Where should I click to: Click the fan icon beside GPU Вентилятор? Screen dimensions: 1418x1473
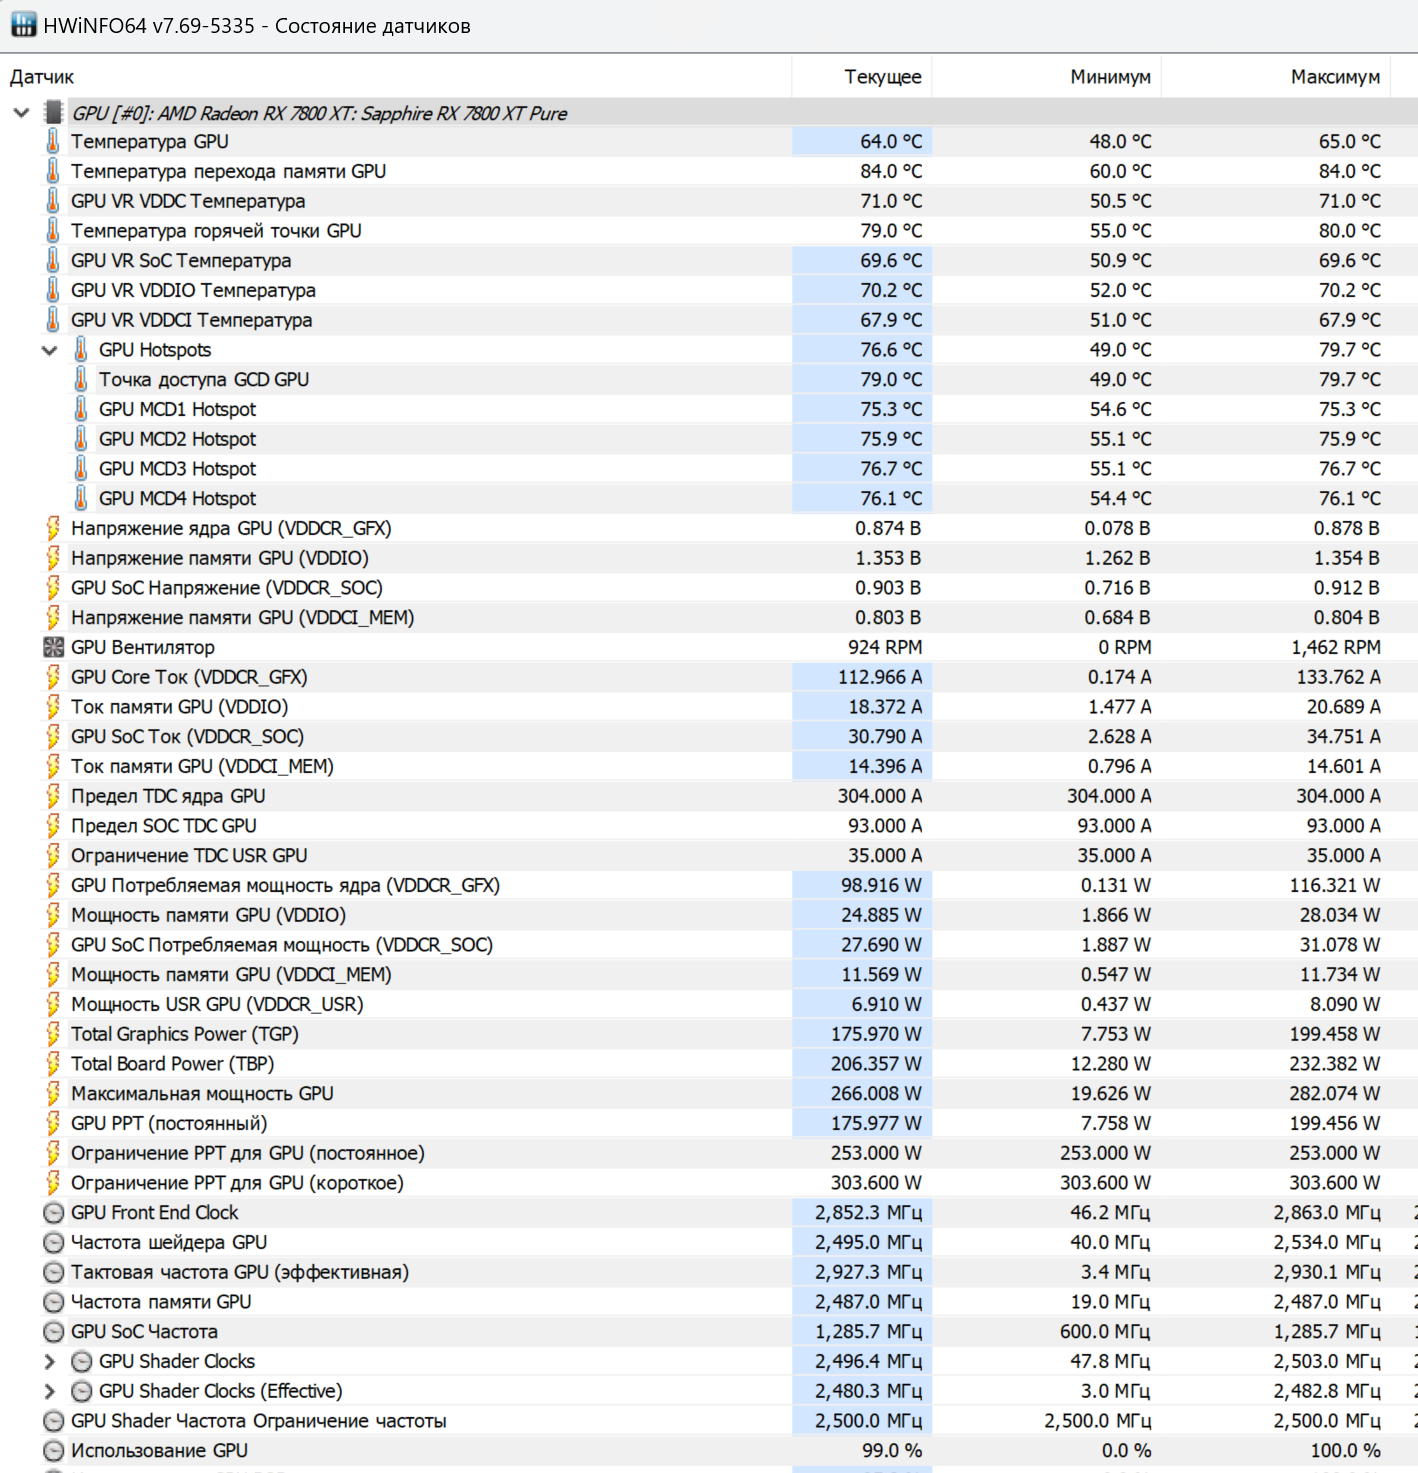[53, 647]
